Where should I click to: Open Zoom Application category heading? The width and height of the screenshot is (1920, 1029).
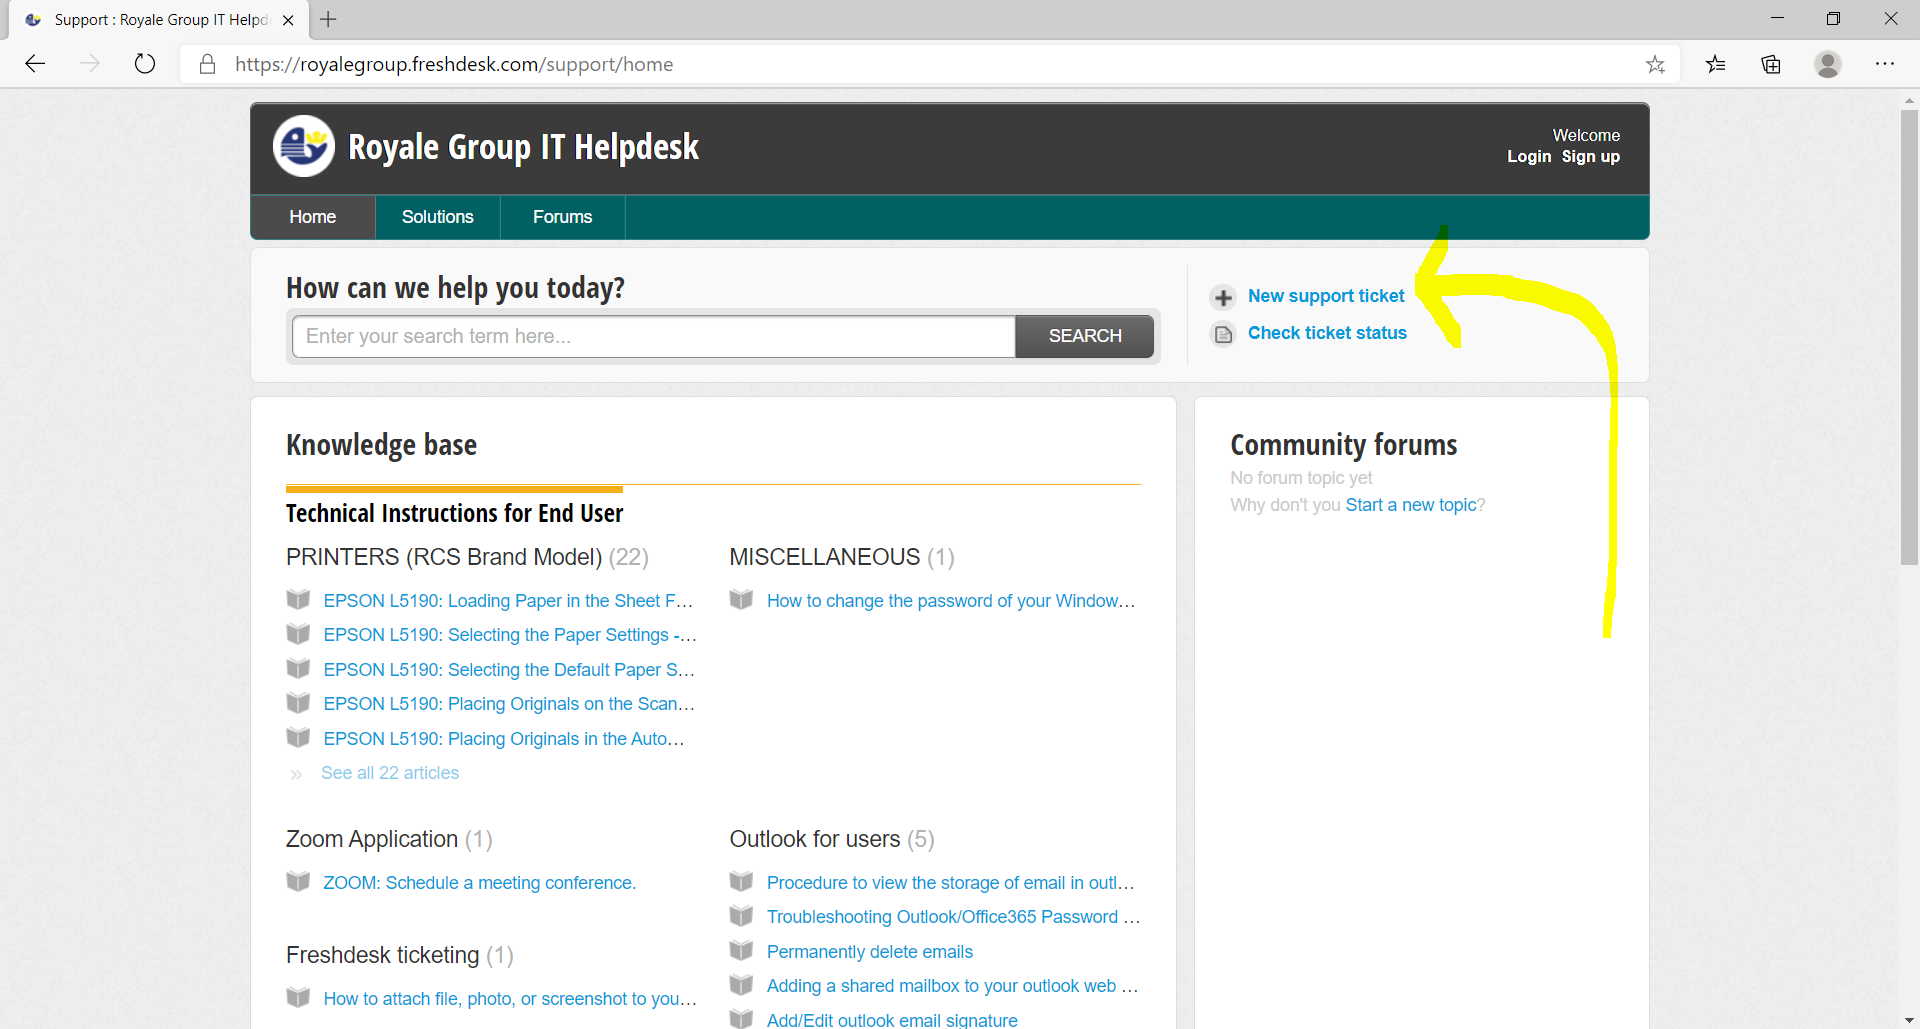pos(372,839)
